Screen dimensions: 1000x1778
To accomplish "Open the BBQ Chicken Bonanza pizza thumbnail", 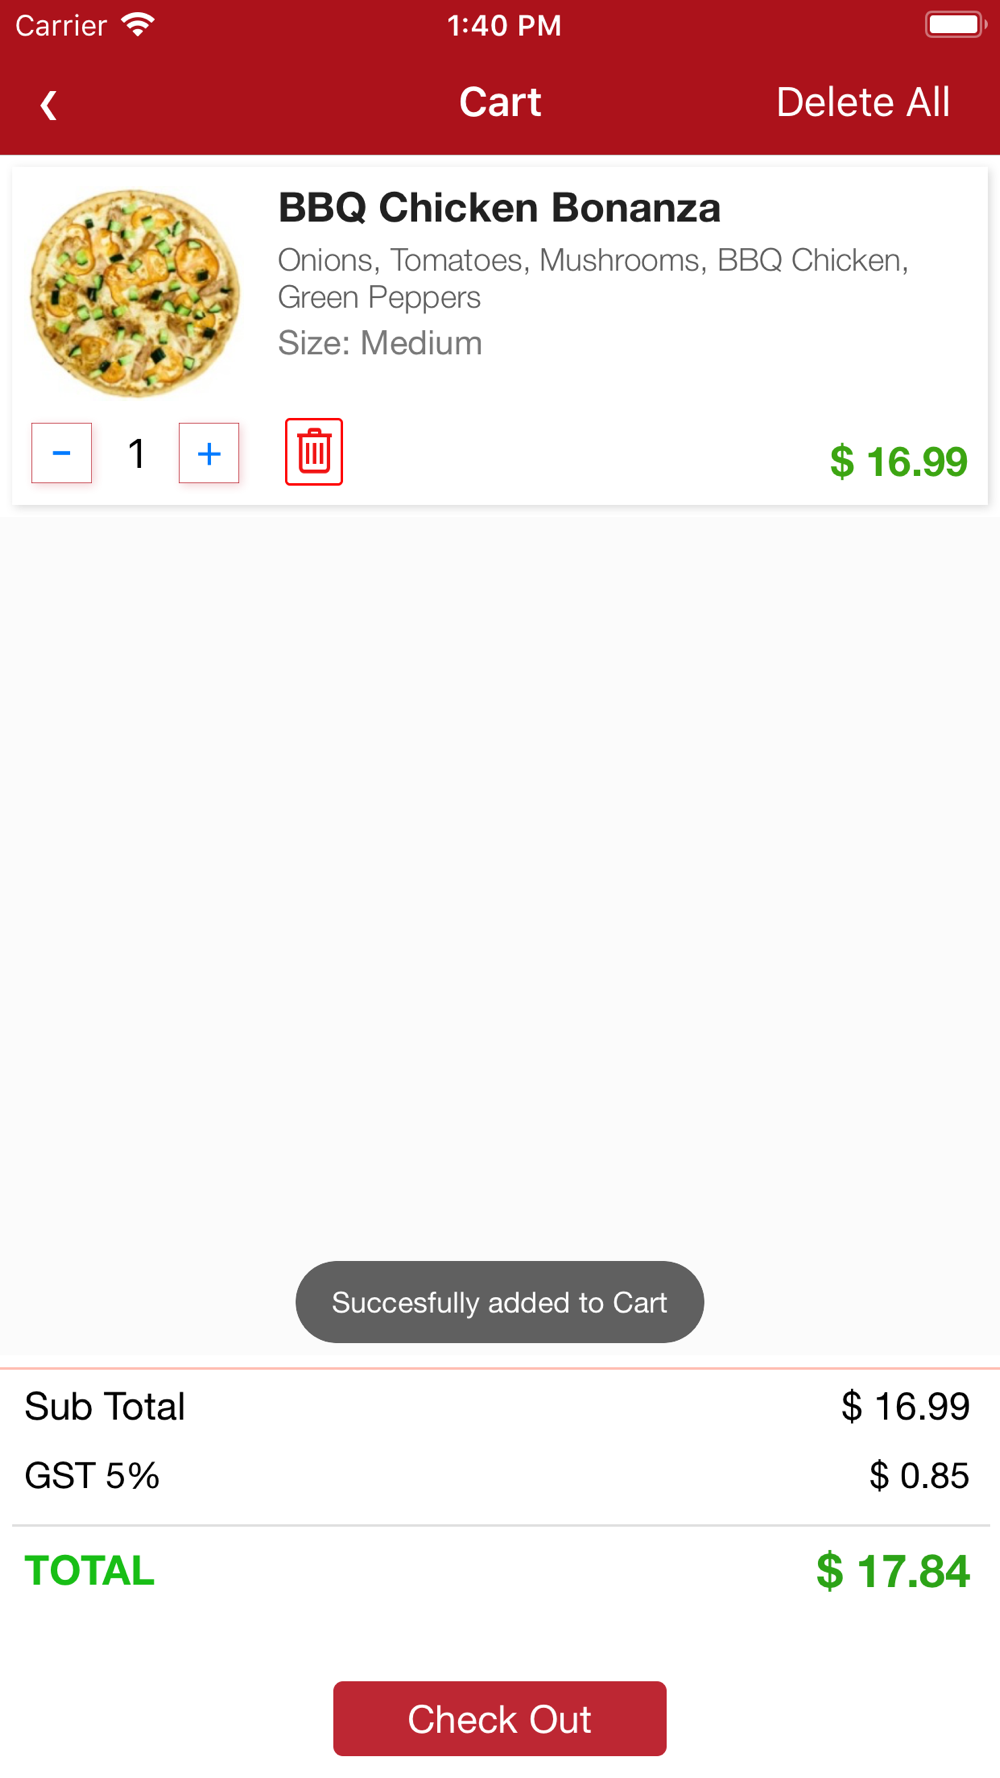I will tap(135, 293).
